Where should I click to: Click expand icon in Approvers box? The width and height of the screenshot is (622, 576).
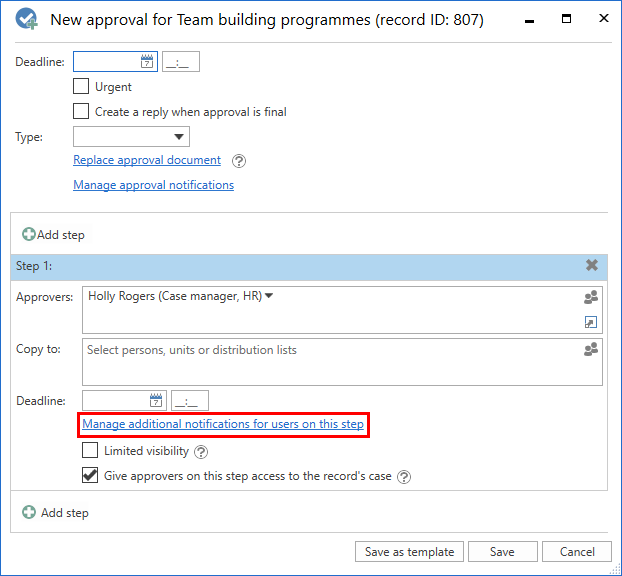(591, 322)
